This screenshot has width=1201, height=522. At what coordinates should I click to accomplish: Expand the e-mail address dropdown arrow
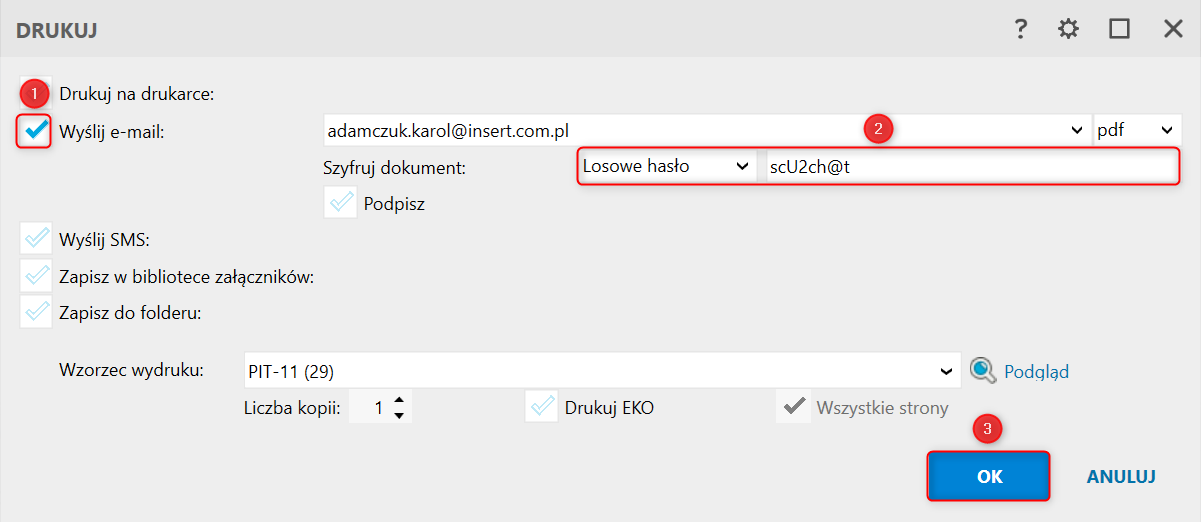[1076, 130]
